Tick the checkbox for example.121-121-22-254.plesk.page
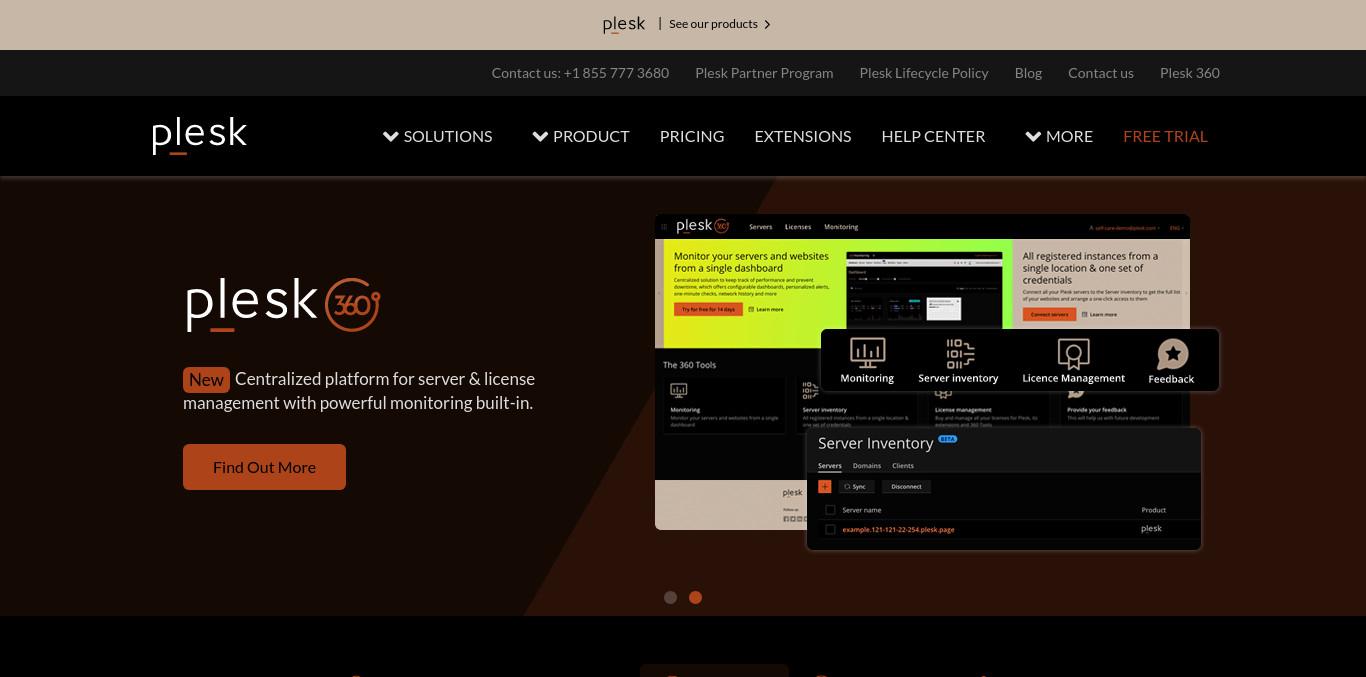The width and height of the screenshot is (1366, 677). click(830, 529)
